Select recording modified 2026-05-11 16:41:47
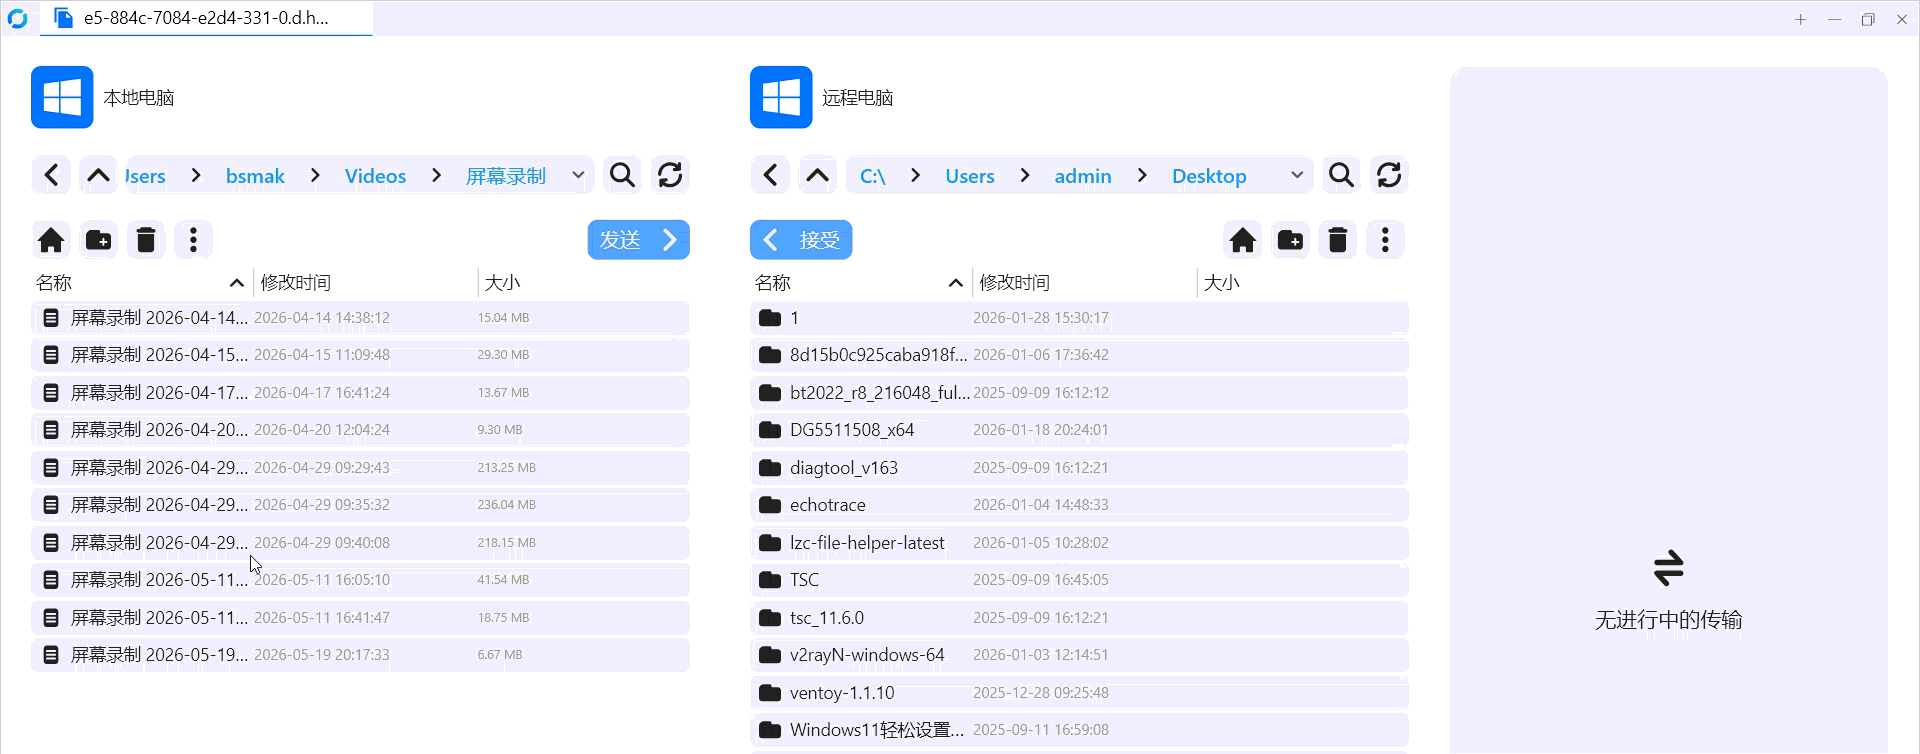 click(360, 618)
